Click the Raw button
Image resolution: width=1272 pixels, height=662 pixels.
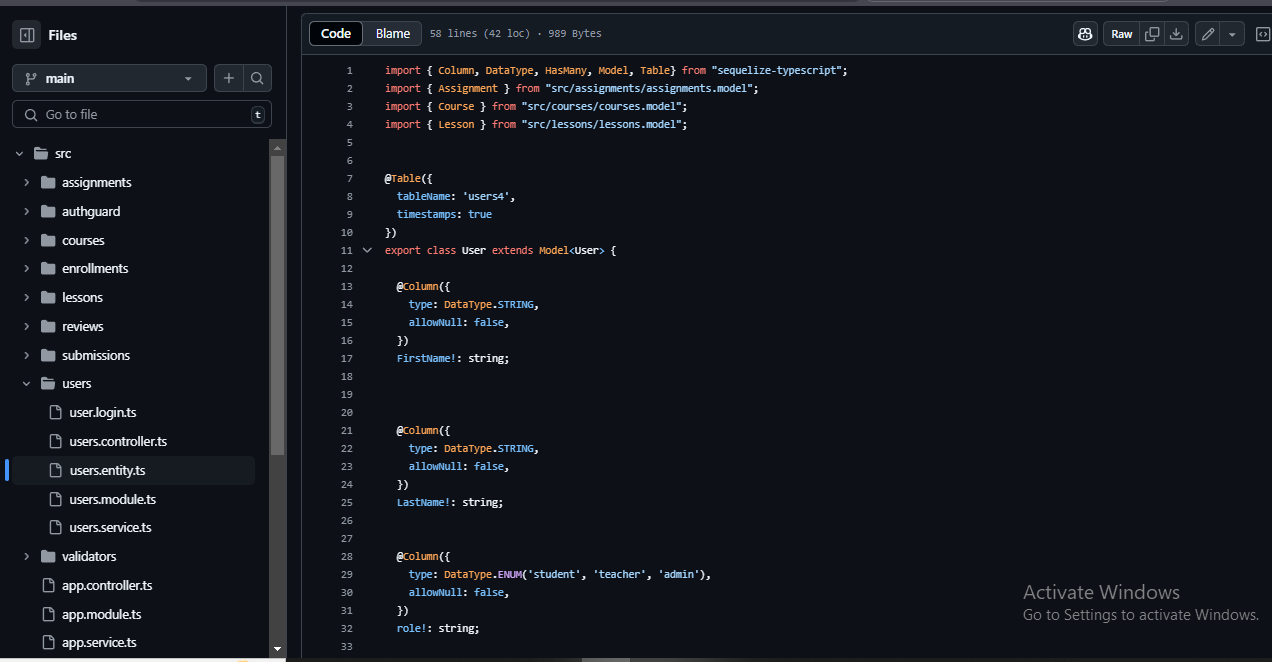[1122, 34]
